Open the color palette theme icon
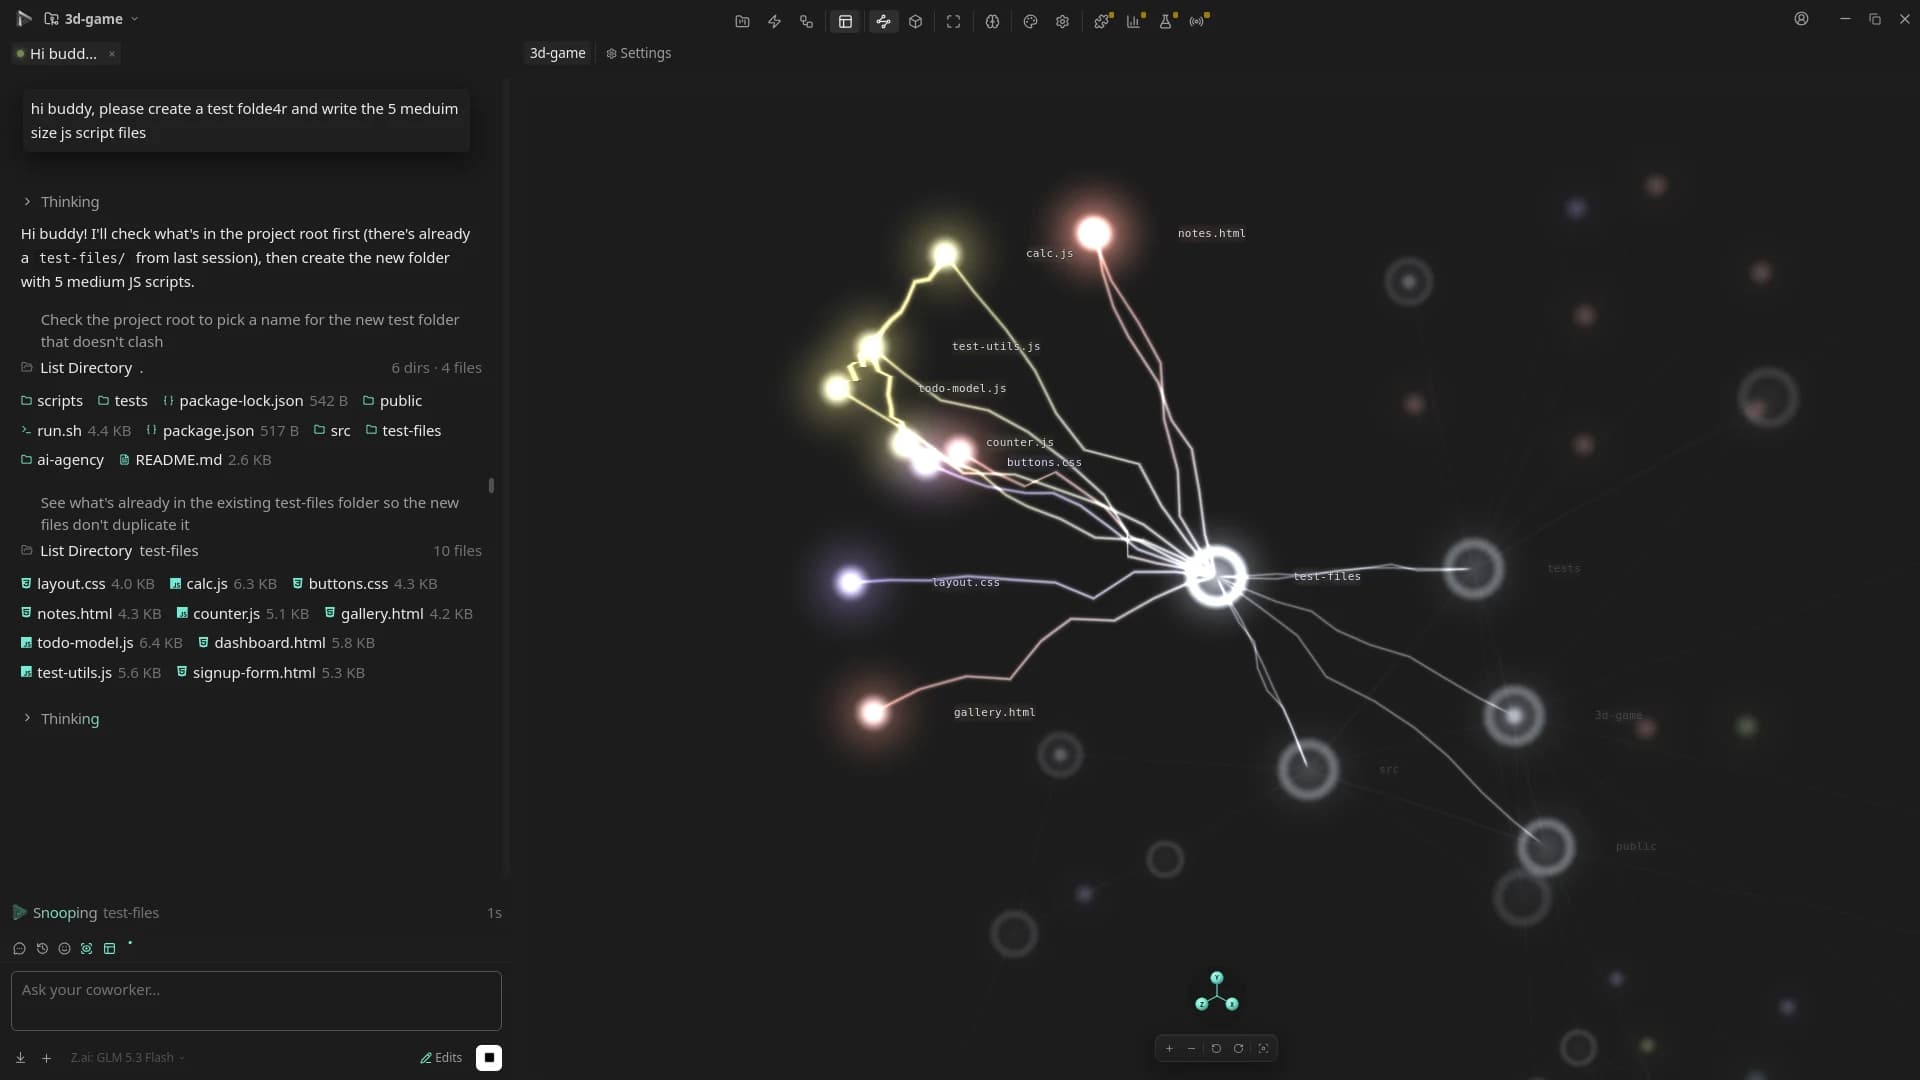The height and width of the screenshot is (1080, 1920). tap(1030, 21)
